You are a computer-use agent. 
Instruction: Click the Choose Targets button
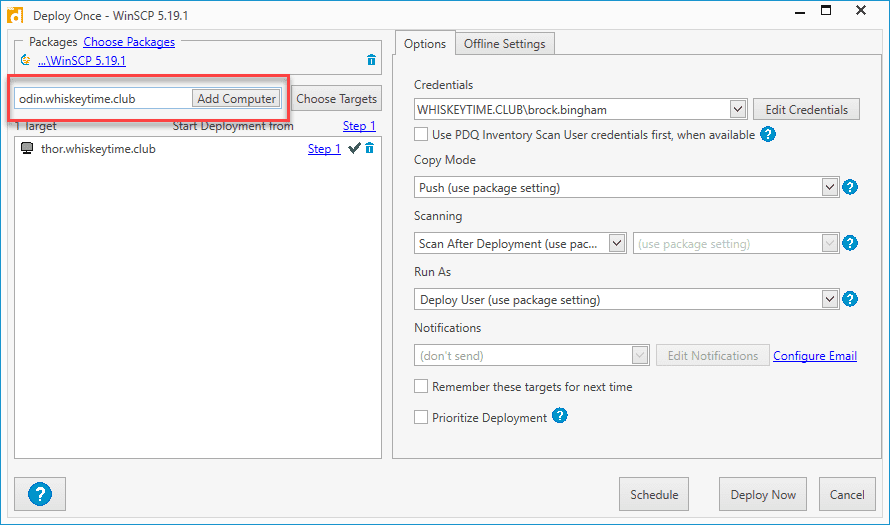337,99
